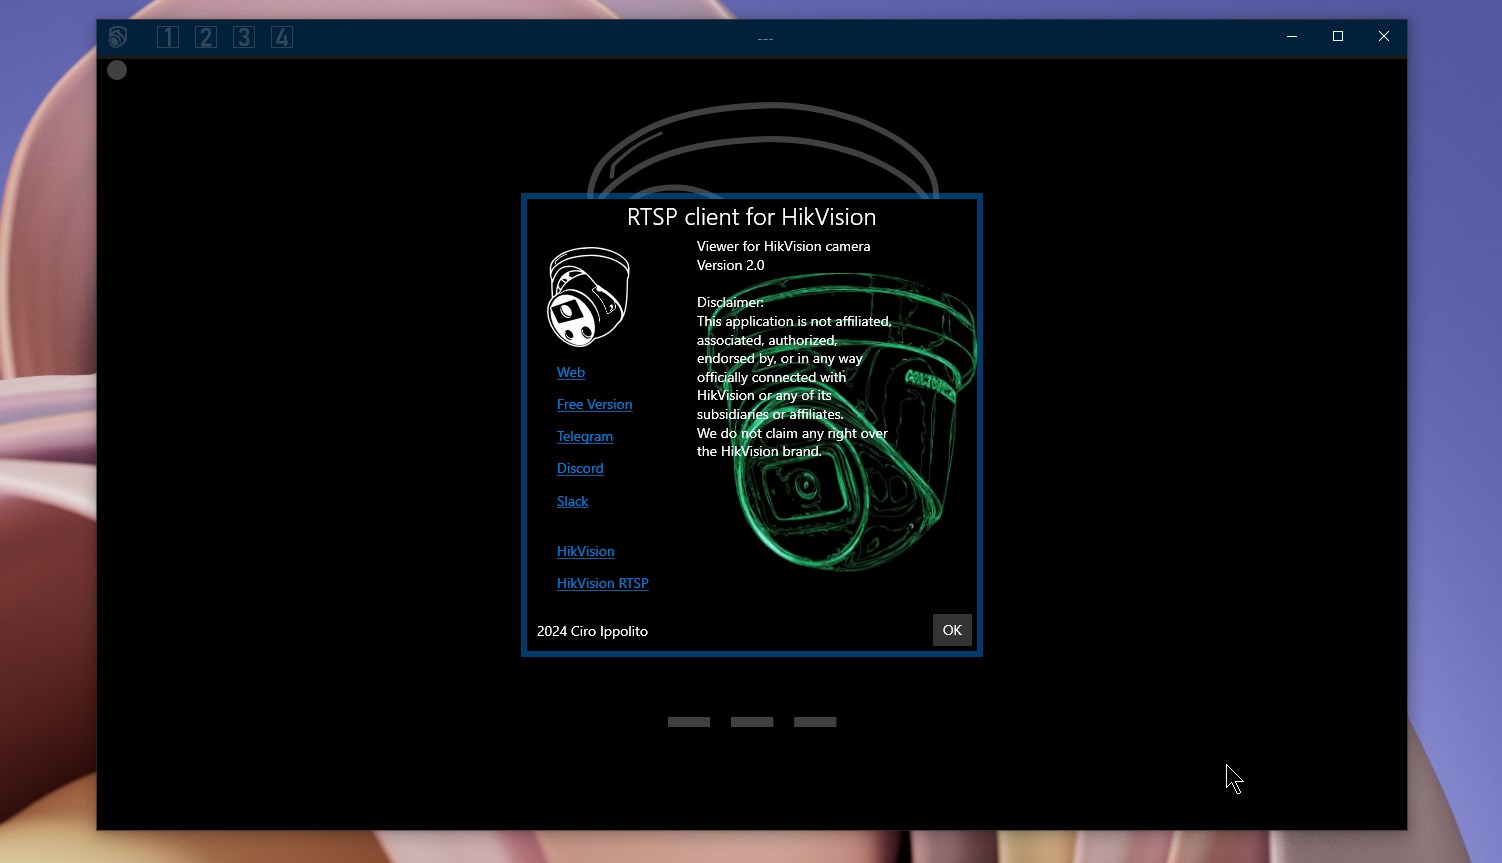Click the 'Viewer for HikVision camera' text
This screenshot has height=863, width=1502.
tap(783, 246)
